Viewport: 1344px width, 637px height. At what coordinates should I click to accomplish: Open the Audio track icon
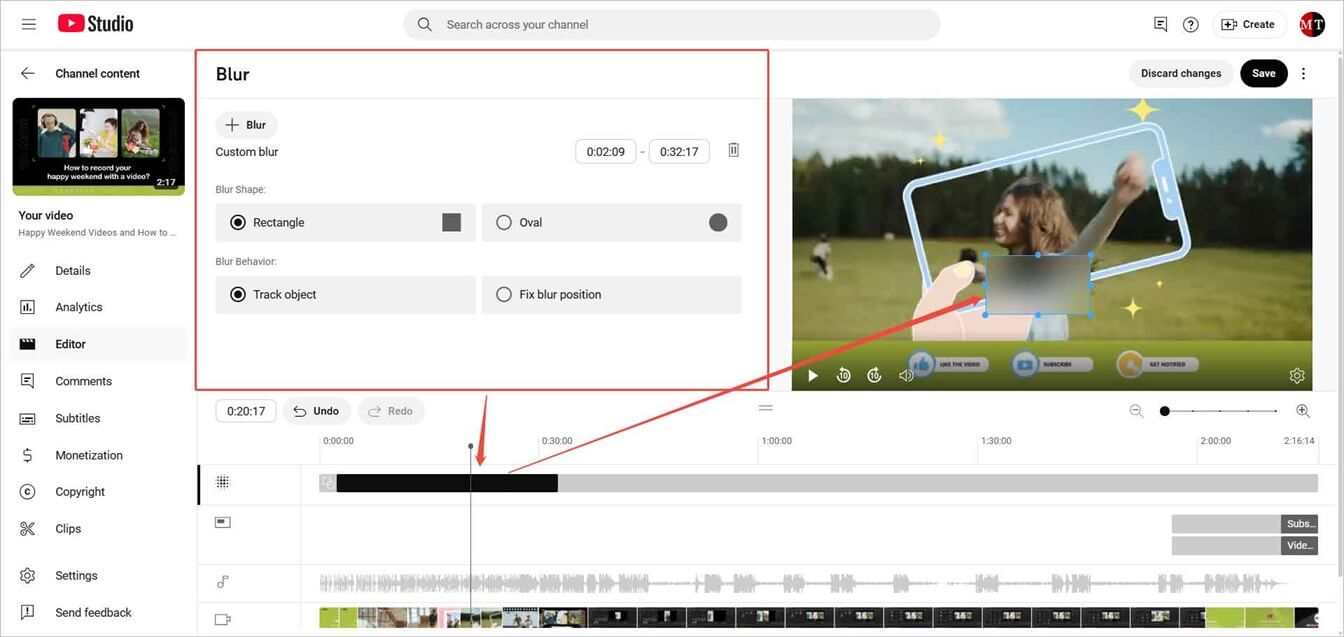click(x=220, y=581)
